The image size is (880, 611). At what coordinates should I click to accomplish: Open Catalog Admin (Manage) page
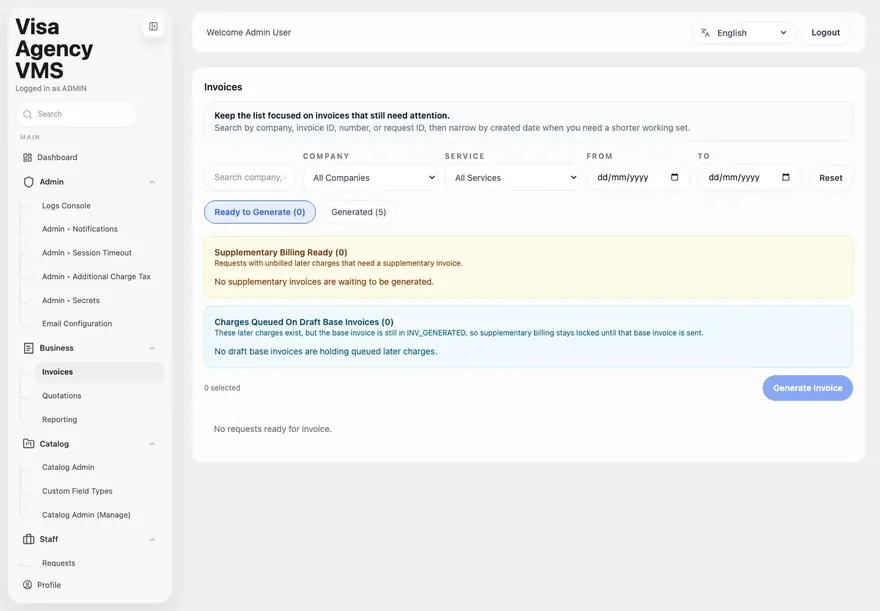click(x=86, y=515)
